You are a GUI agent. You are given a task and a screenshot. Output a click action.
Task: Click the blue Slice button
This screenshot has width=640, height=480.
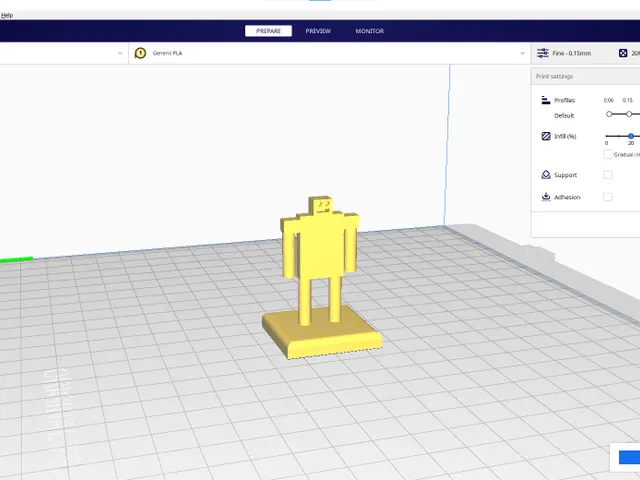point(629,457)
